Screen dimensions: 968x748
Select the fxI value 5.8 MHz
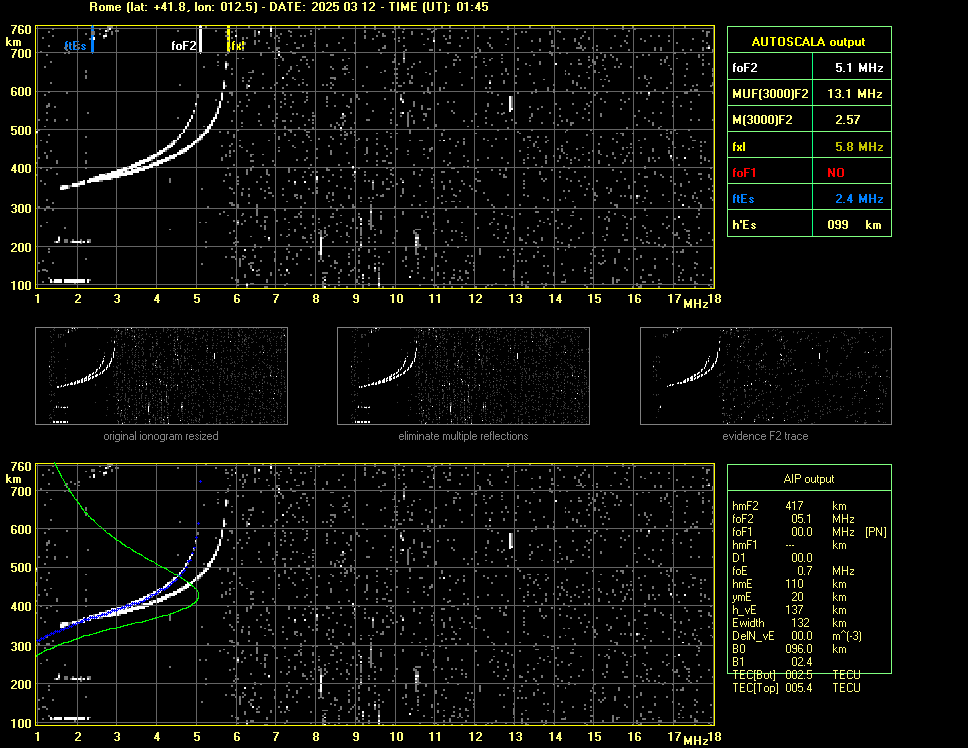pyautogui.click(x=859, y=147)
